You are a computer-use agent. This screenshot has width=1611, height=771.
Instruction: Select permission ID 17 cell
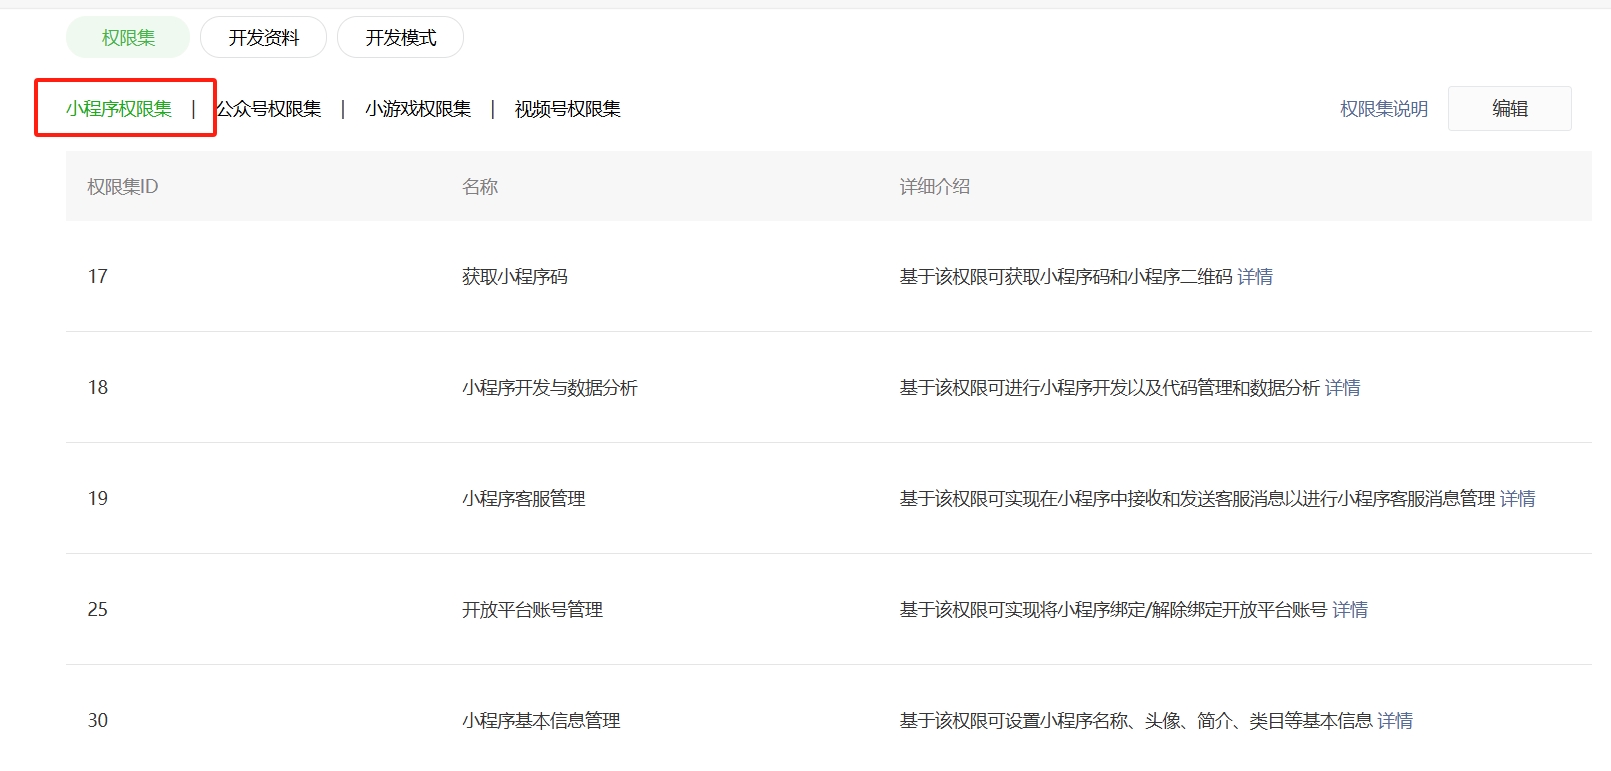click(98, 277)
